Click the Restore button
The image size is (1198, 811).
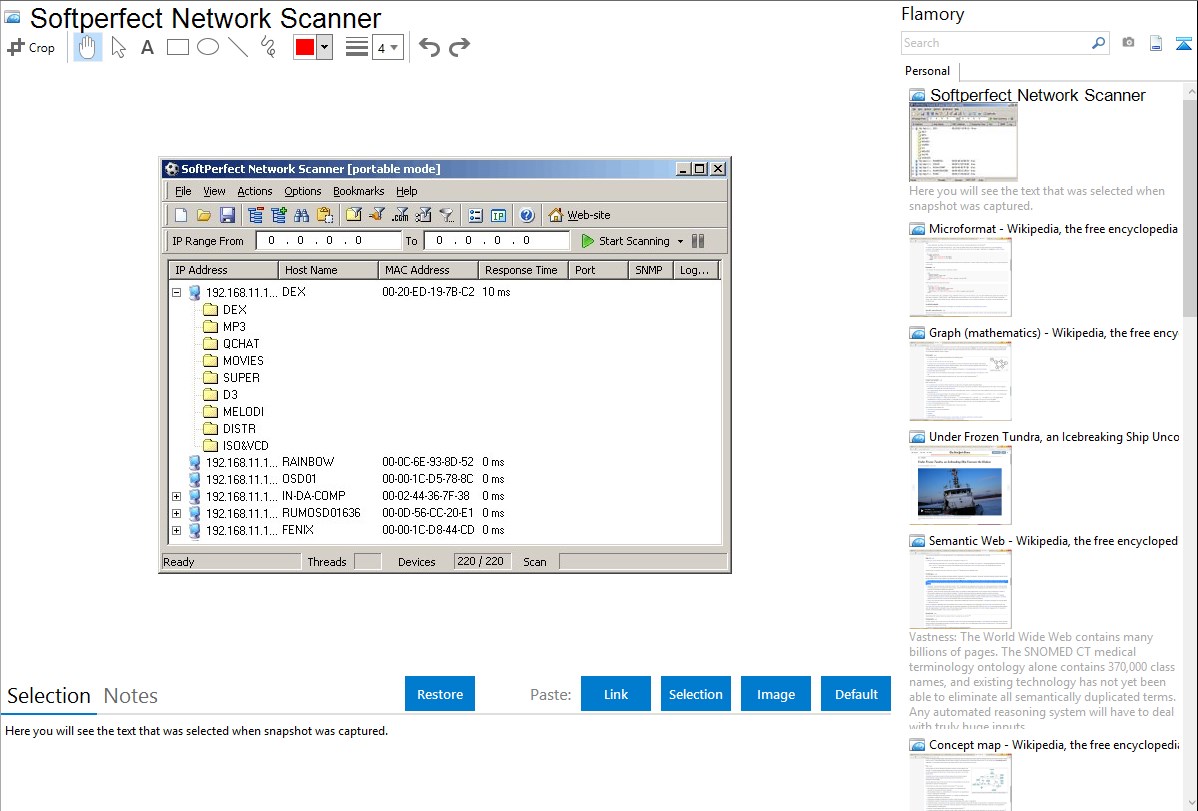[440, 694]
